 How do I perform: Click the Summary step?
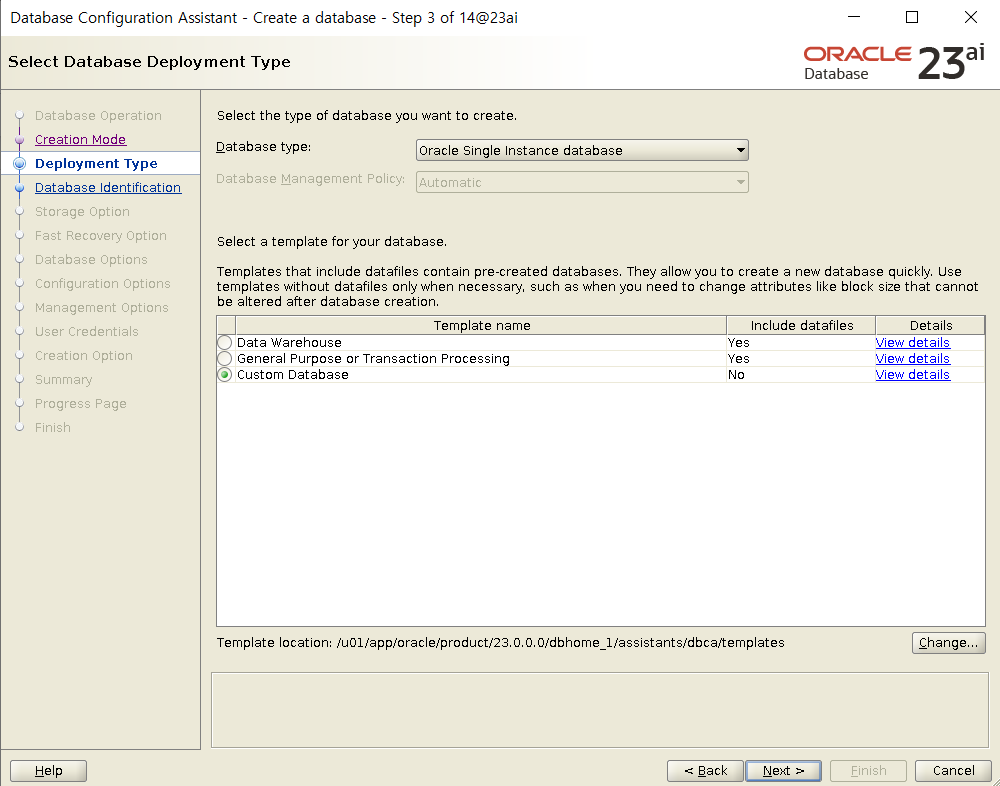tap(64, 380)
